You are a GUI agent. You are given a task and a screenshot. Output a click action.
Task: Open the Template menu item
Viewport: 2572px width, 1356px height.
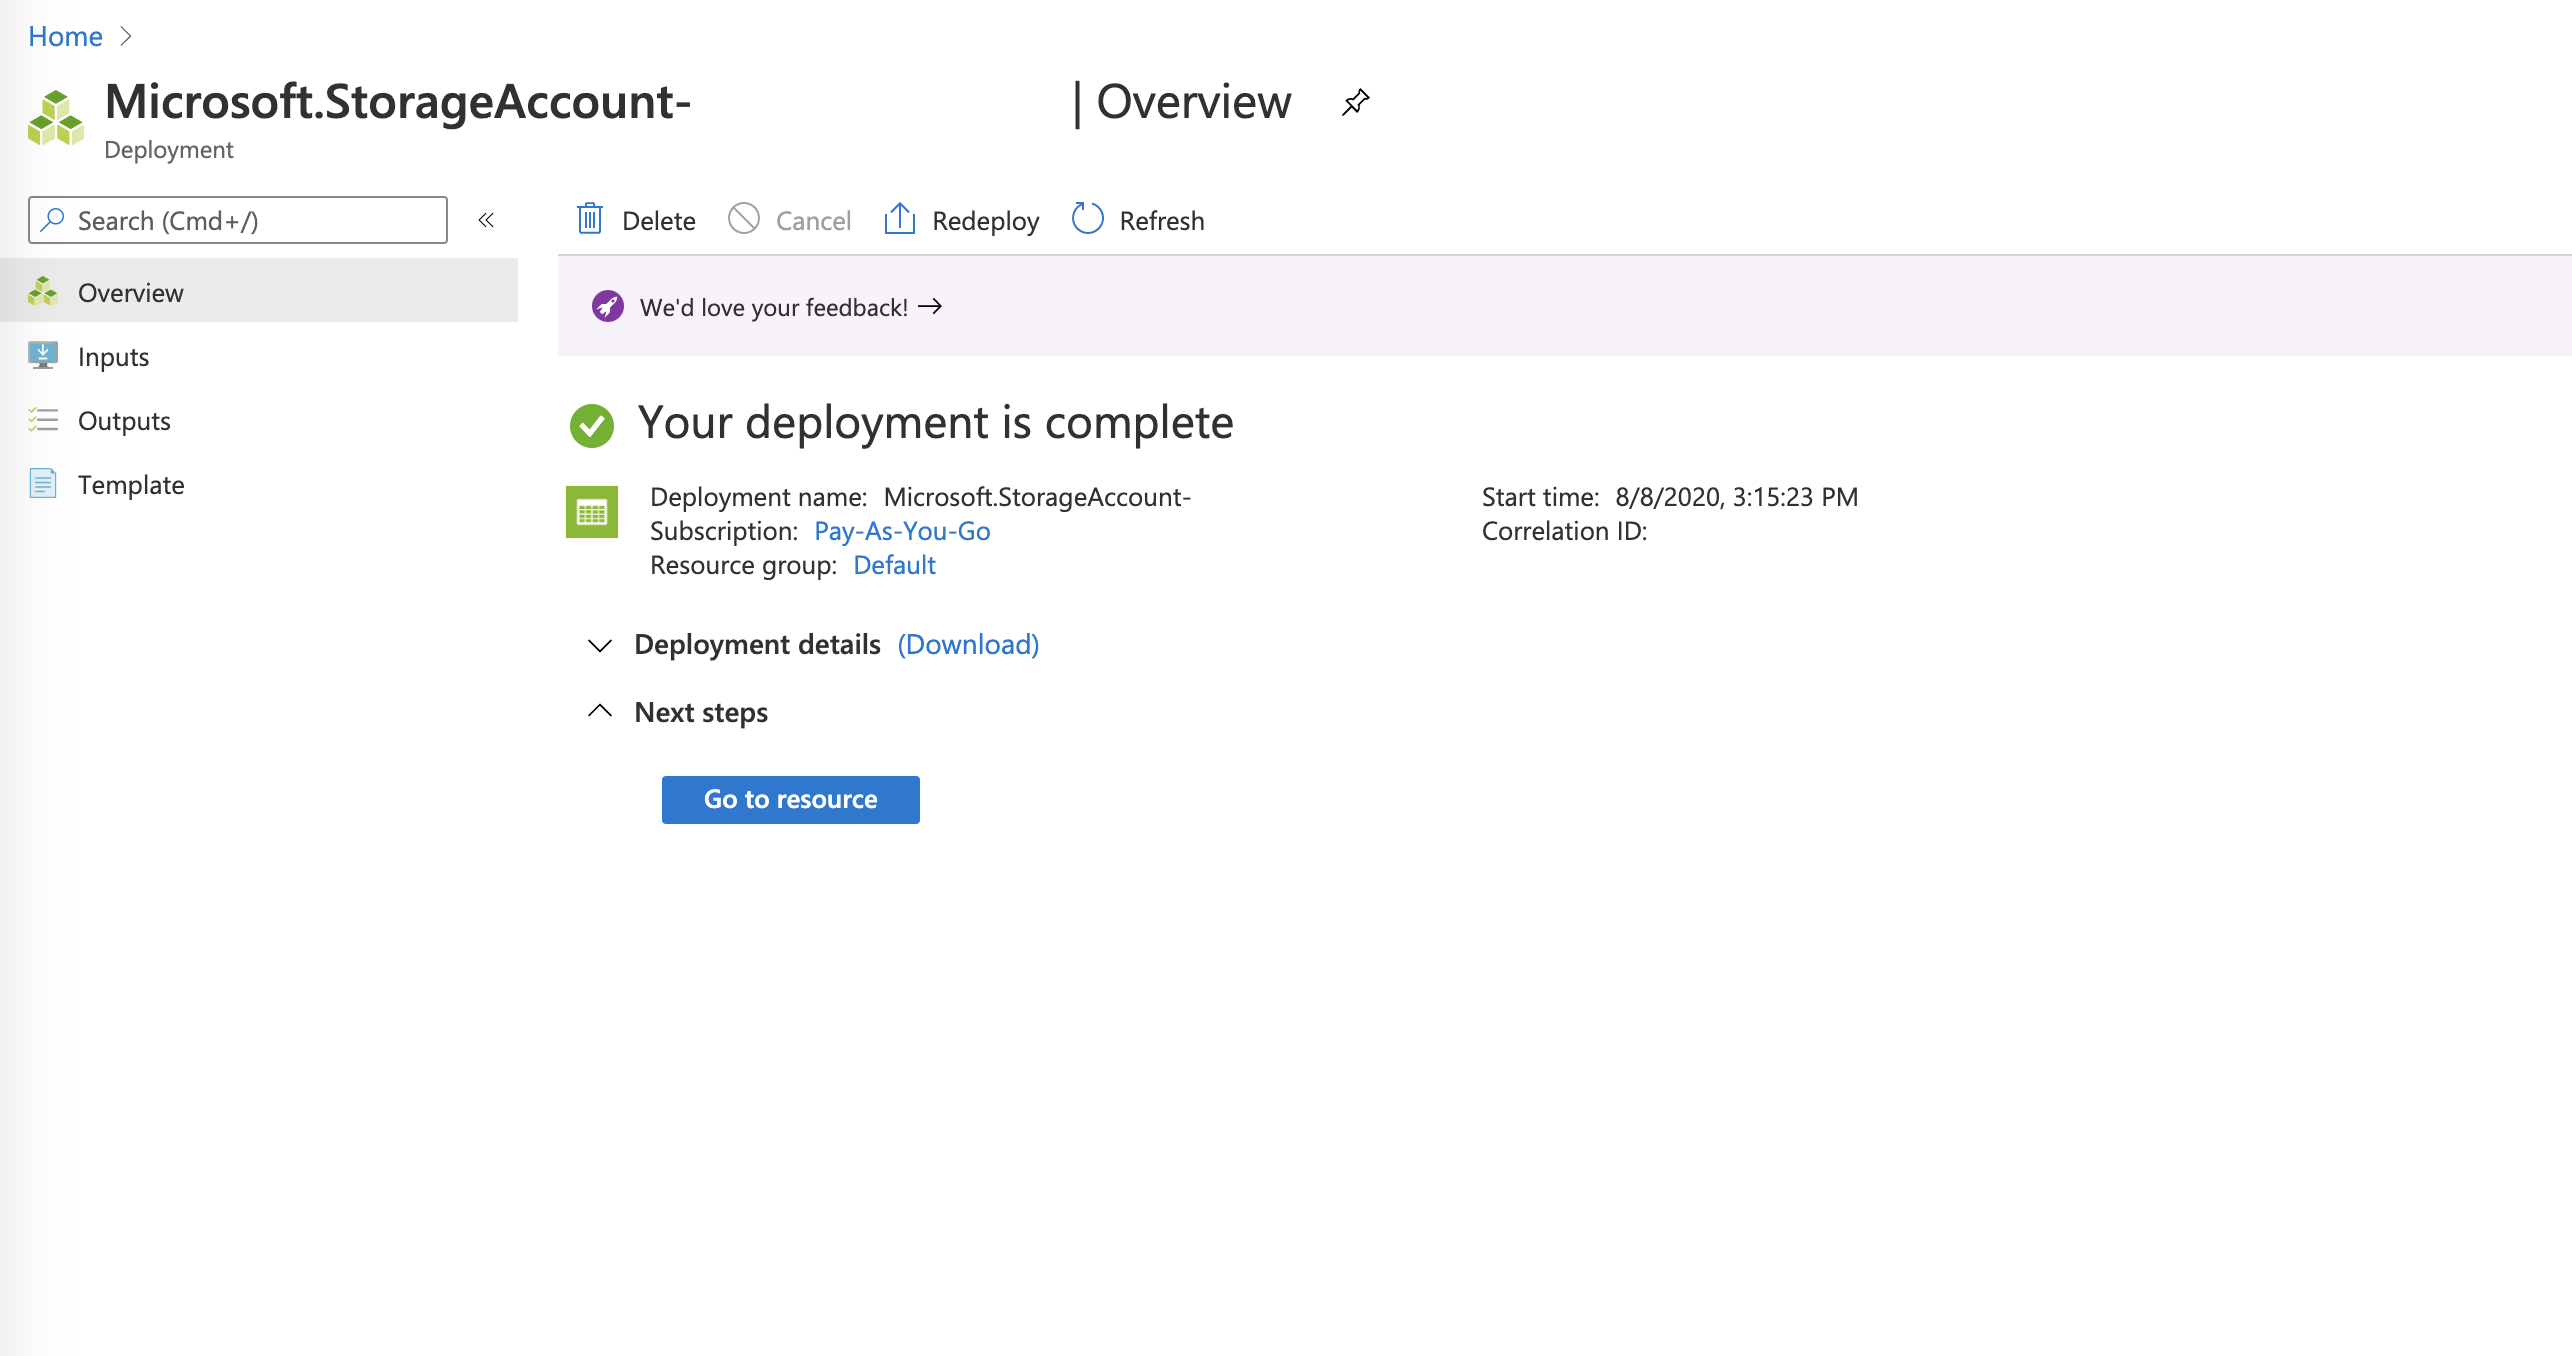pyautogui.click(x=259, y=484)
